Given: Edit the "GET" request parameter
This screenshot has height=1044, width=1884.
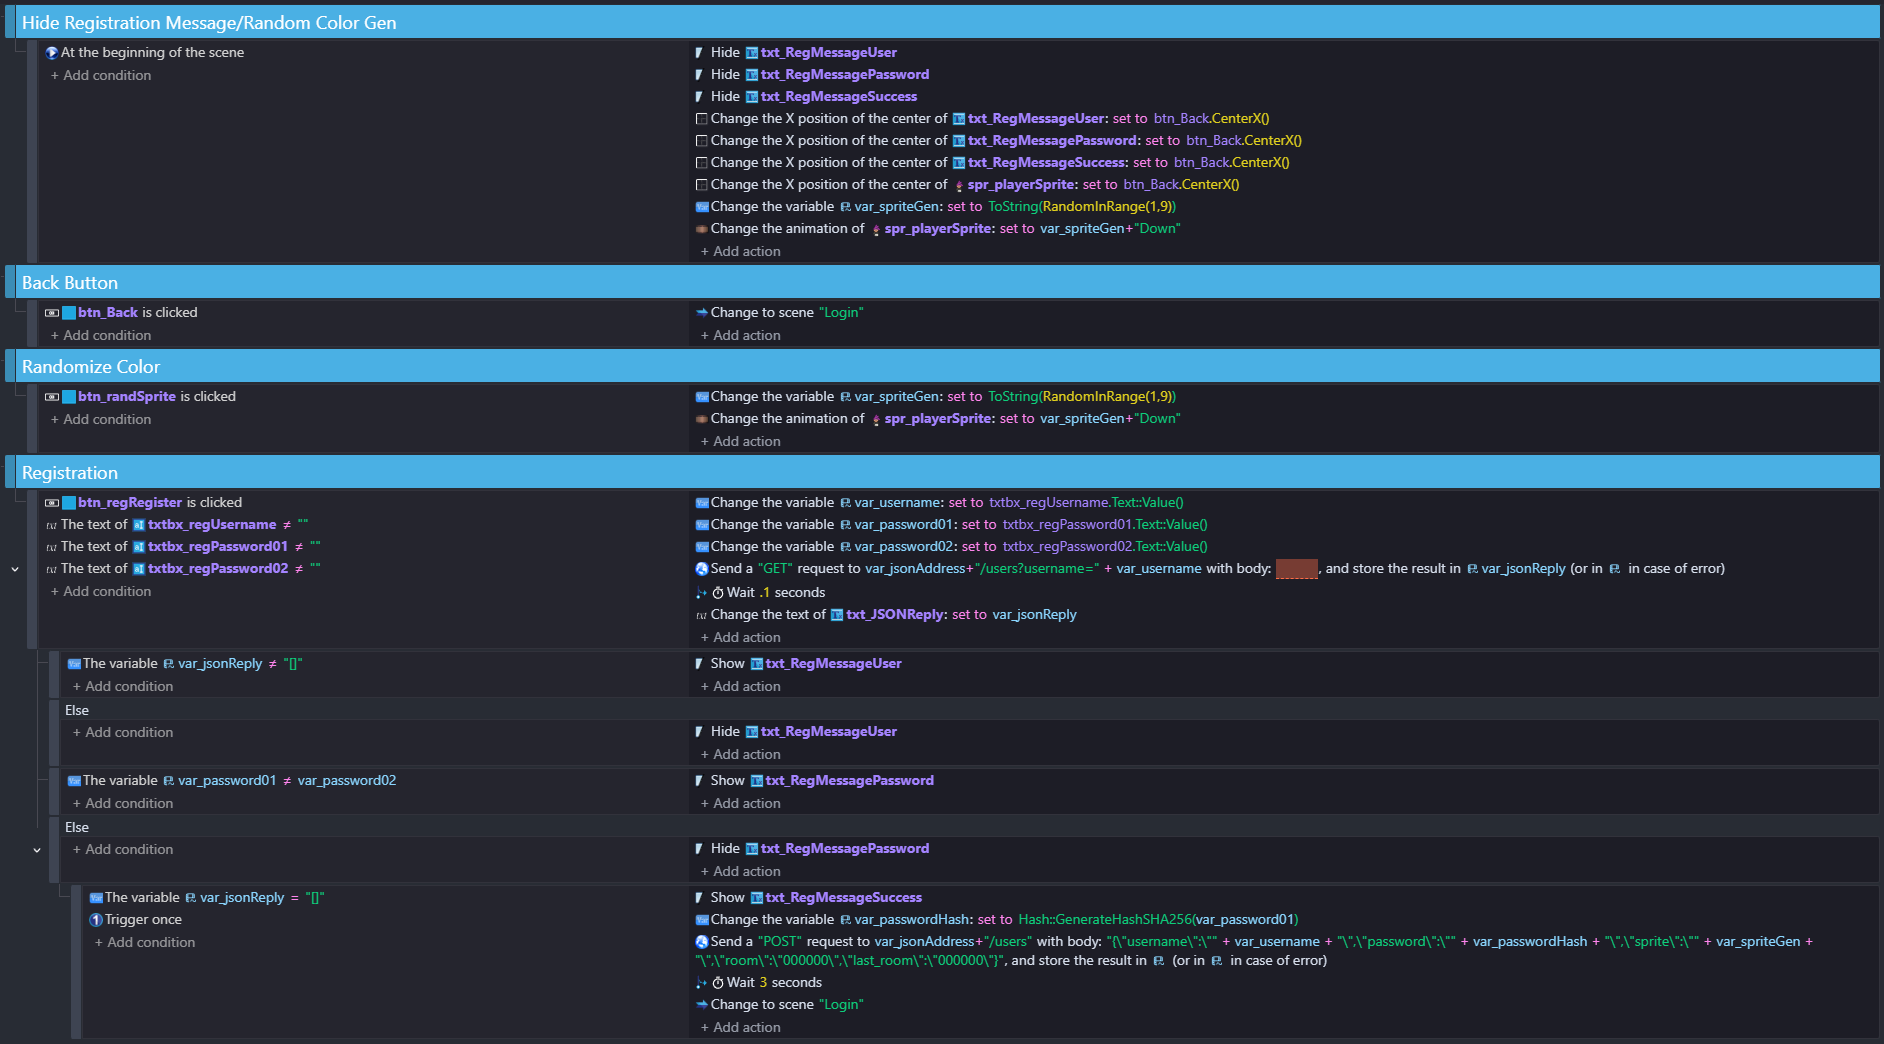Looking at the screenshot, I should tap(775, 569).
